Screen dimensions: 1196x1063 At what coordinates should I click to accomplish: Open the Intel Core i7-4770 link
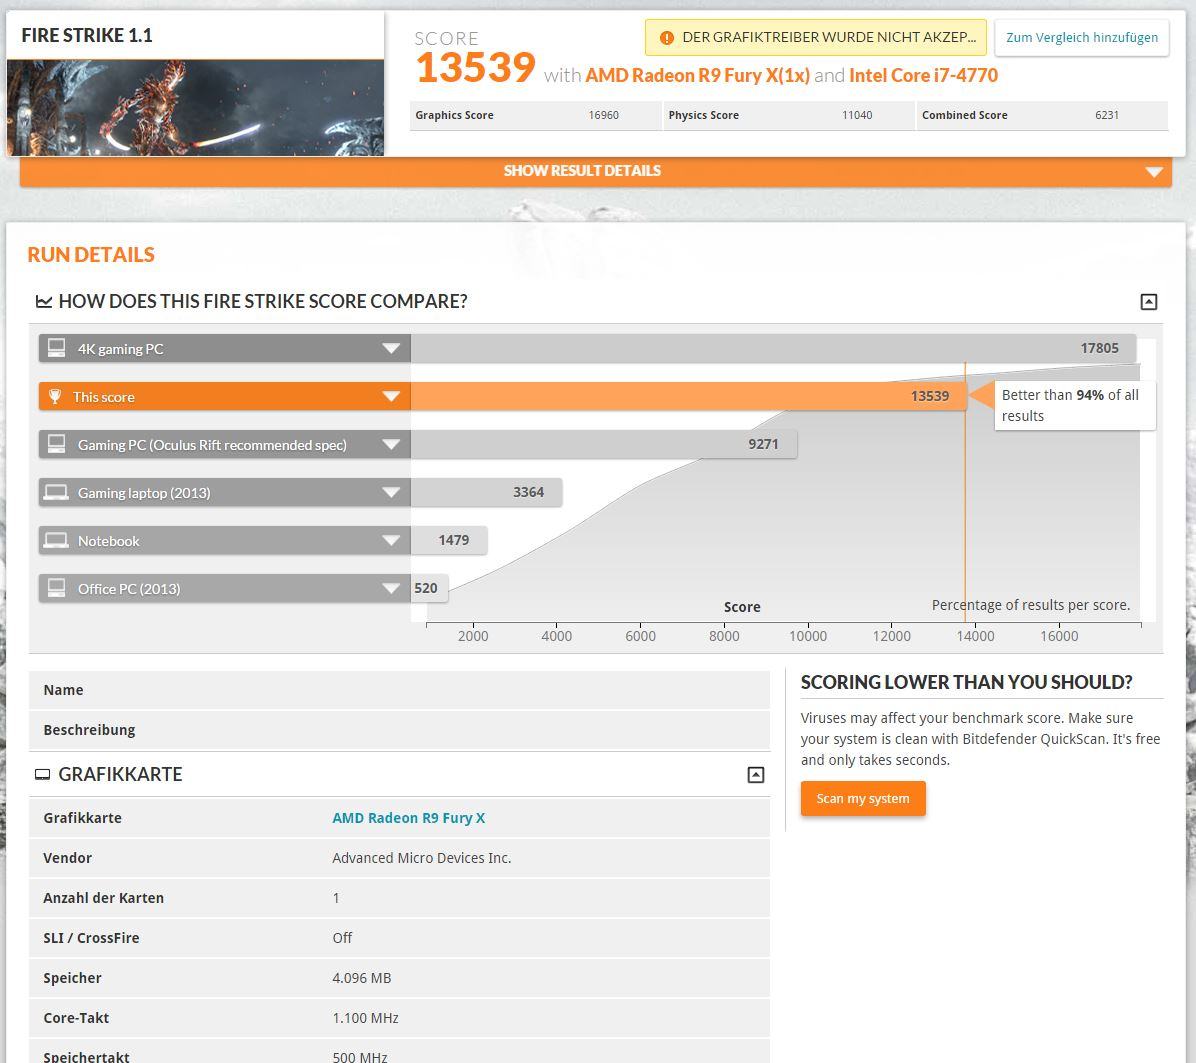pyautogui.click(x=923, y=75)
